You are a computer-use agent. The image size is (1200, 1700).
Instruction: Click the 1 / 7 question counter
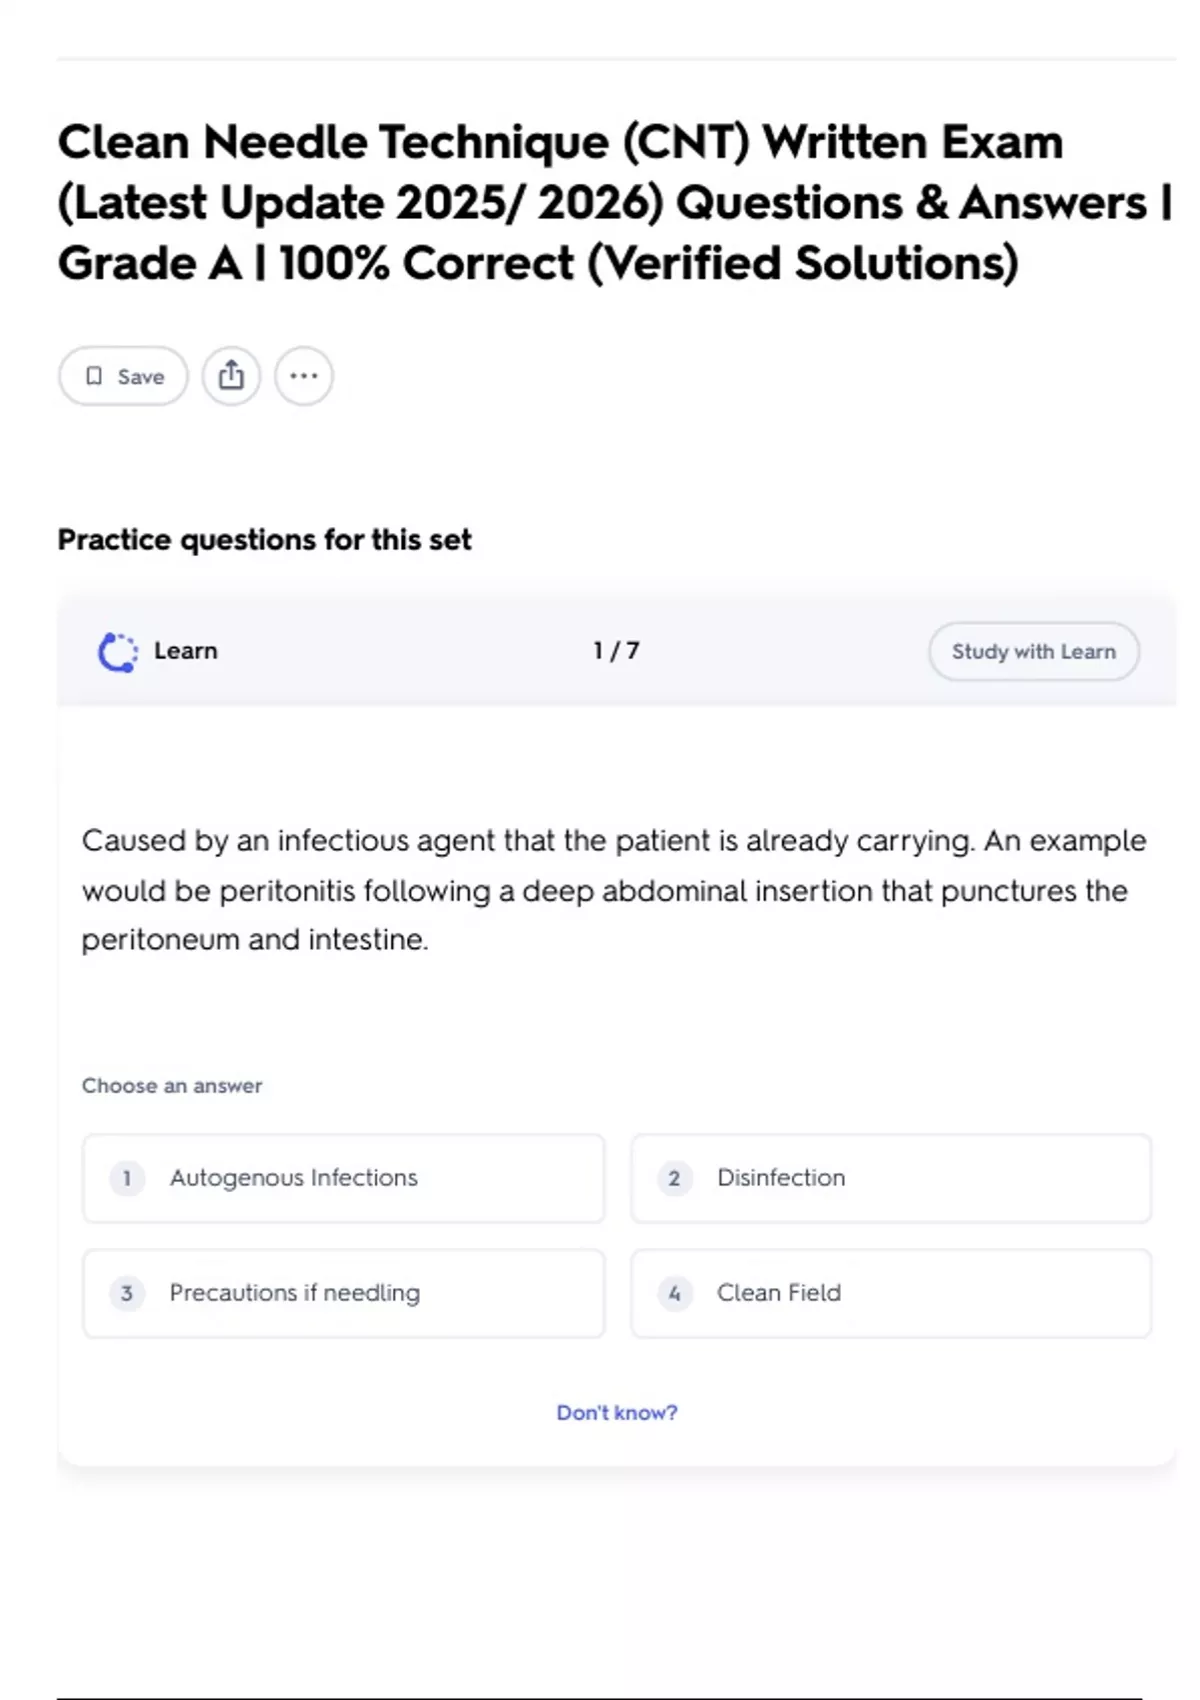coord(616,651)
